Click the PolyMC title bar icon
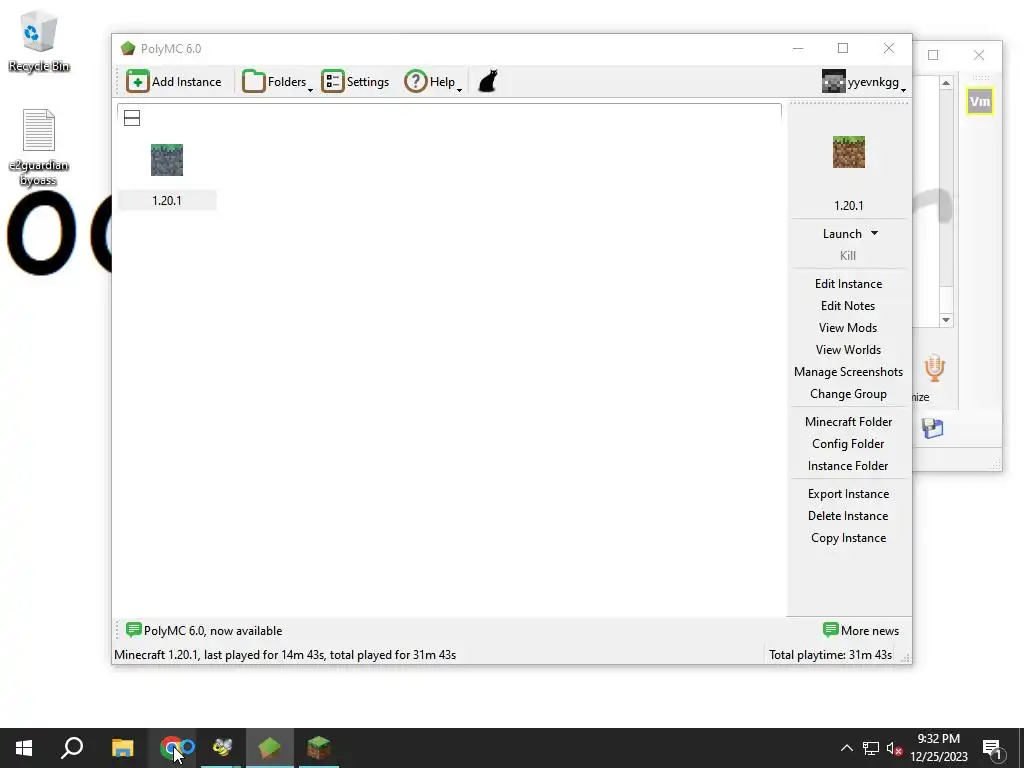Image resolution: width=1024 pixels, height=768 pixels. pyautogui.click(x=128, y=48)
